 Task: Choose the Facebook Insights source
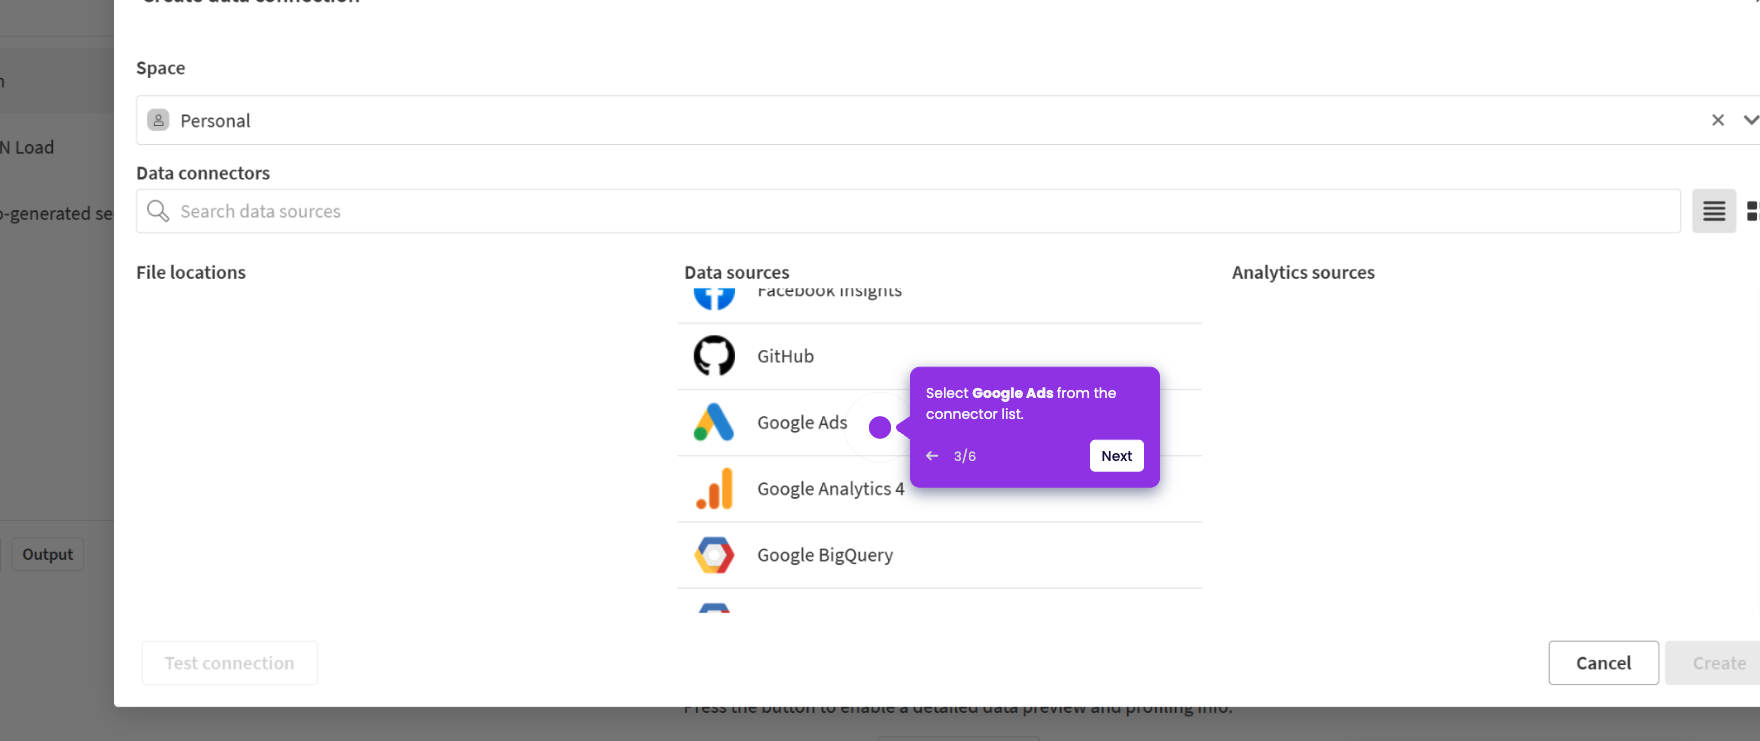coord(940,303)
